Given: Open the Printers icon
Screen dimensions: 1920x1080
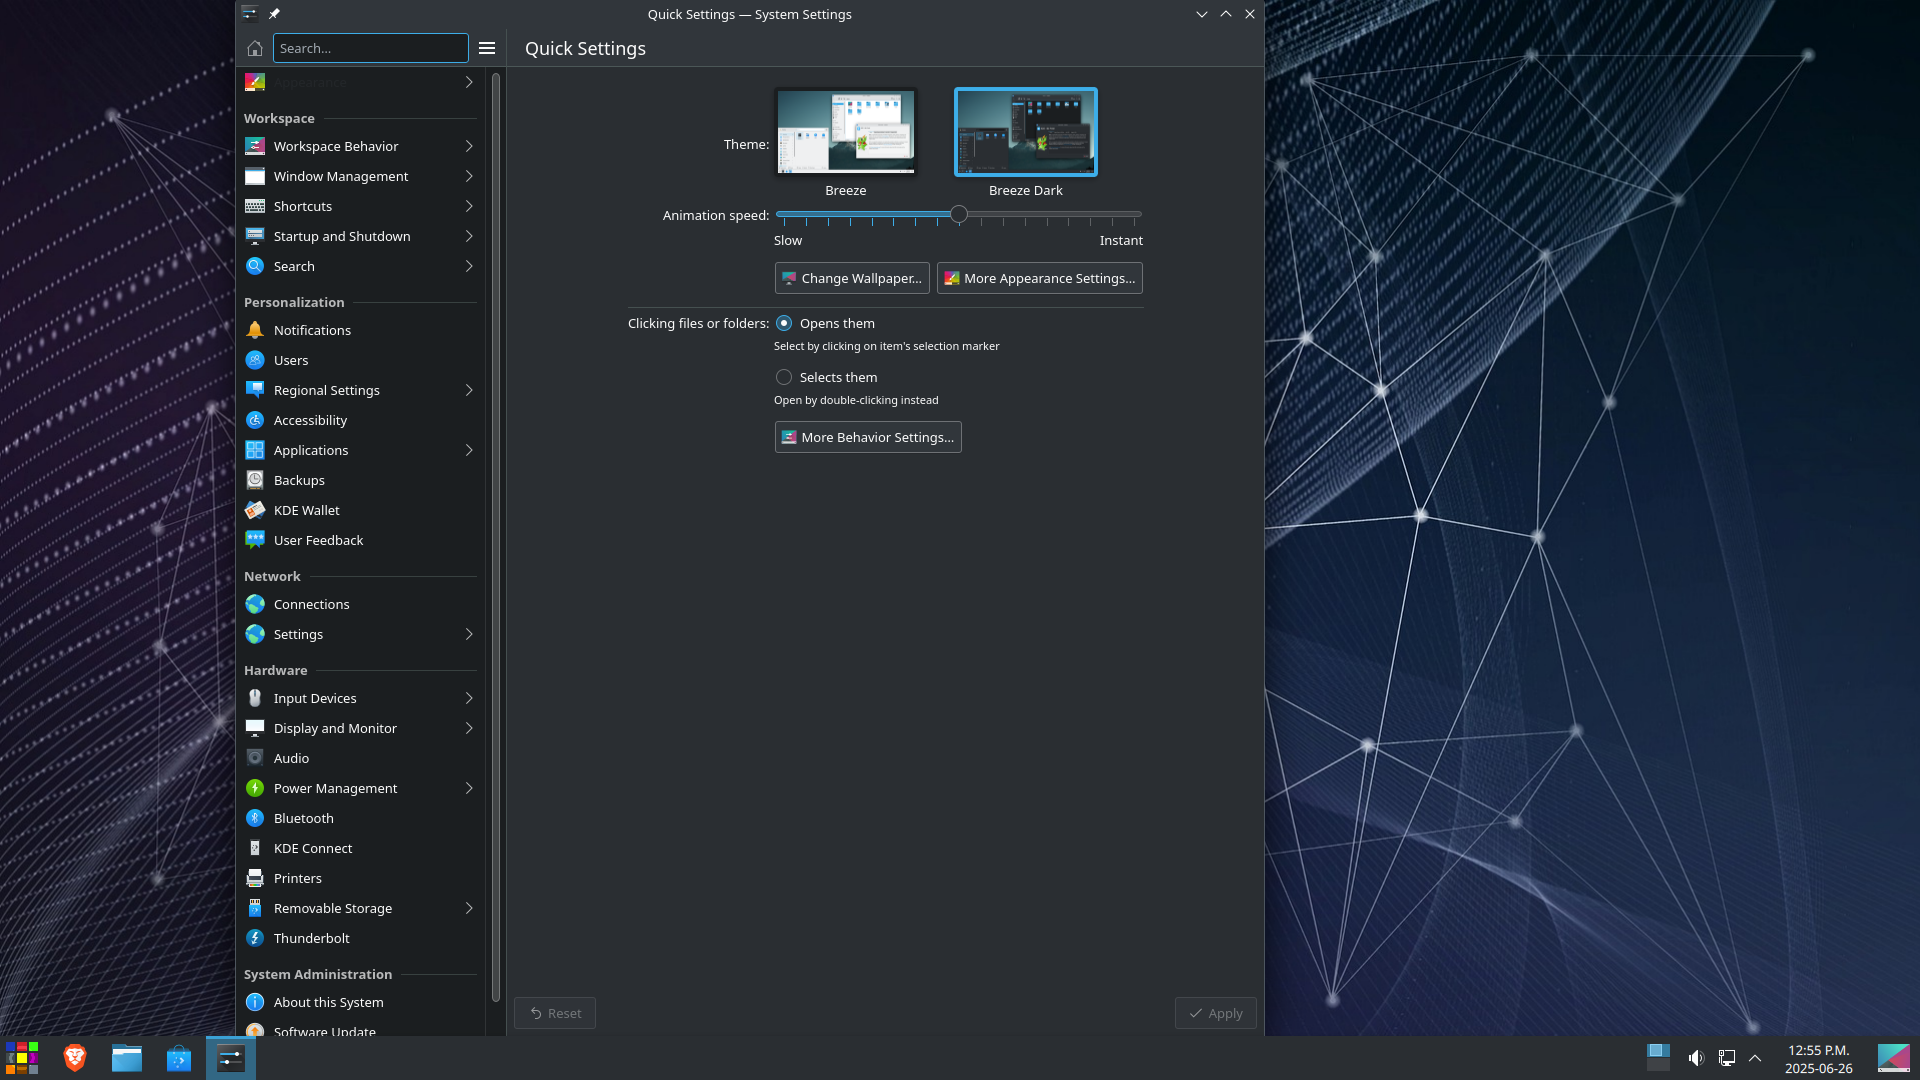Looking at the screenshot, I should (x=255, y=878).
